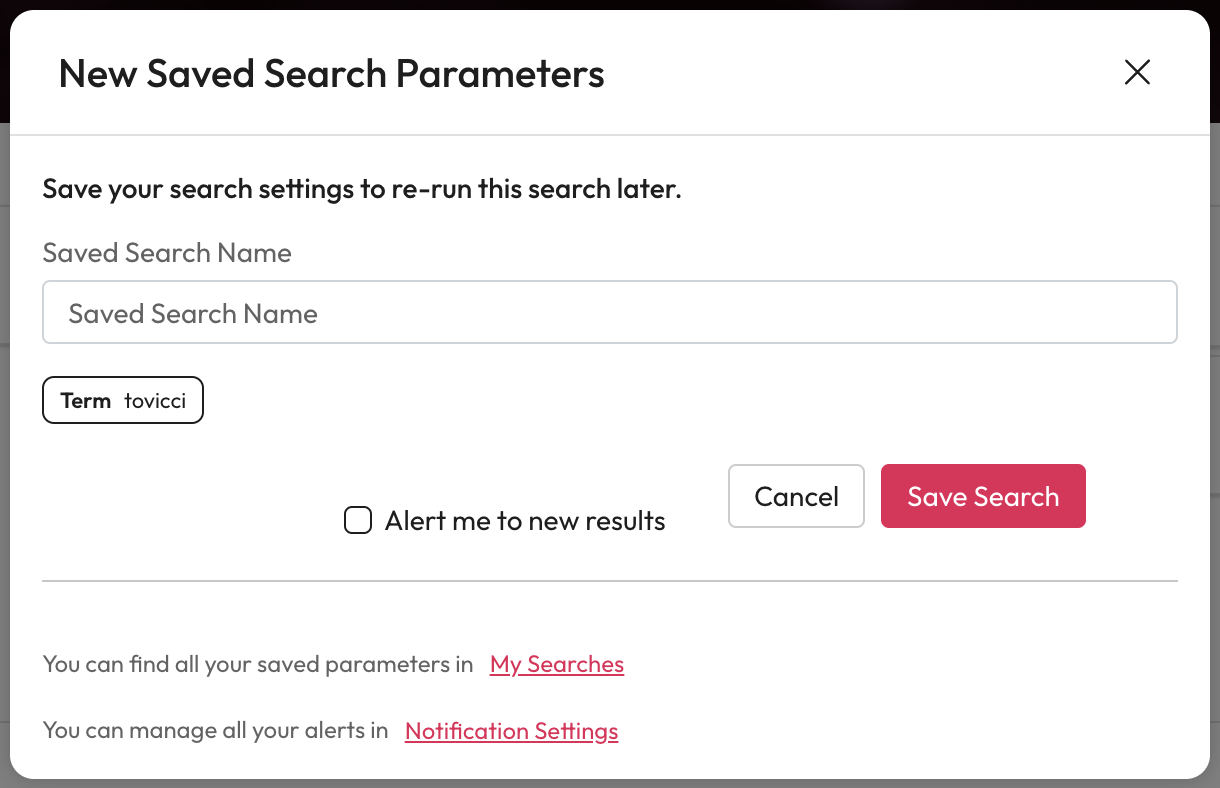The width and height of the screenshot is (1220, 788).
Task: Click the Saved Search Name input field
Action: click(609, 313)
